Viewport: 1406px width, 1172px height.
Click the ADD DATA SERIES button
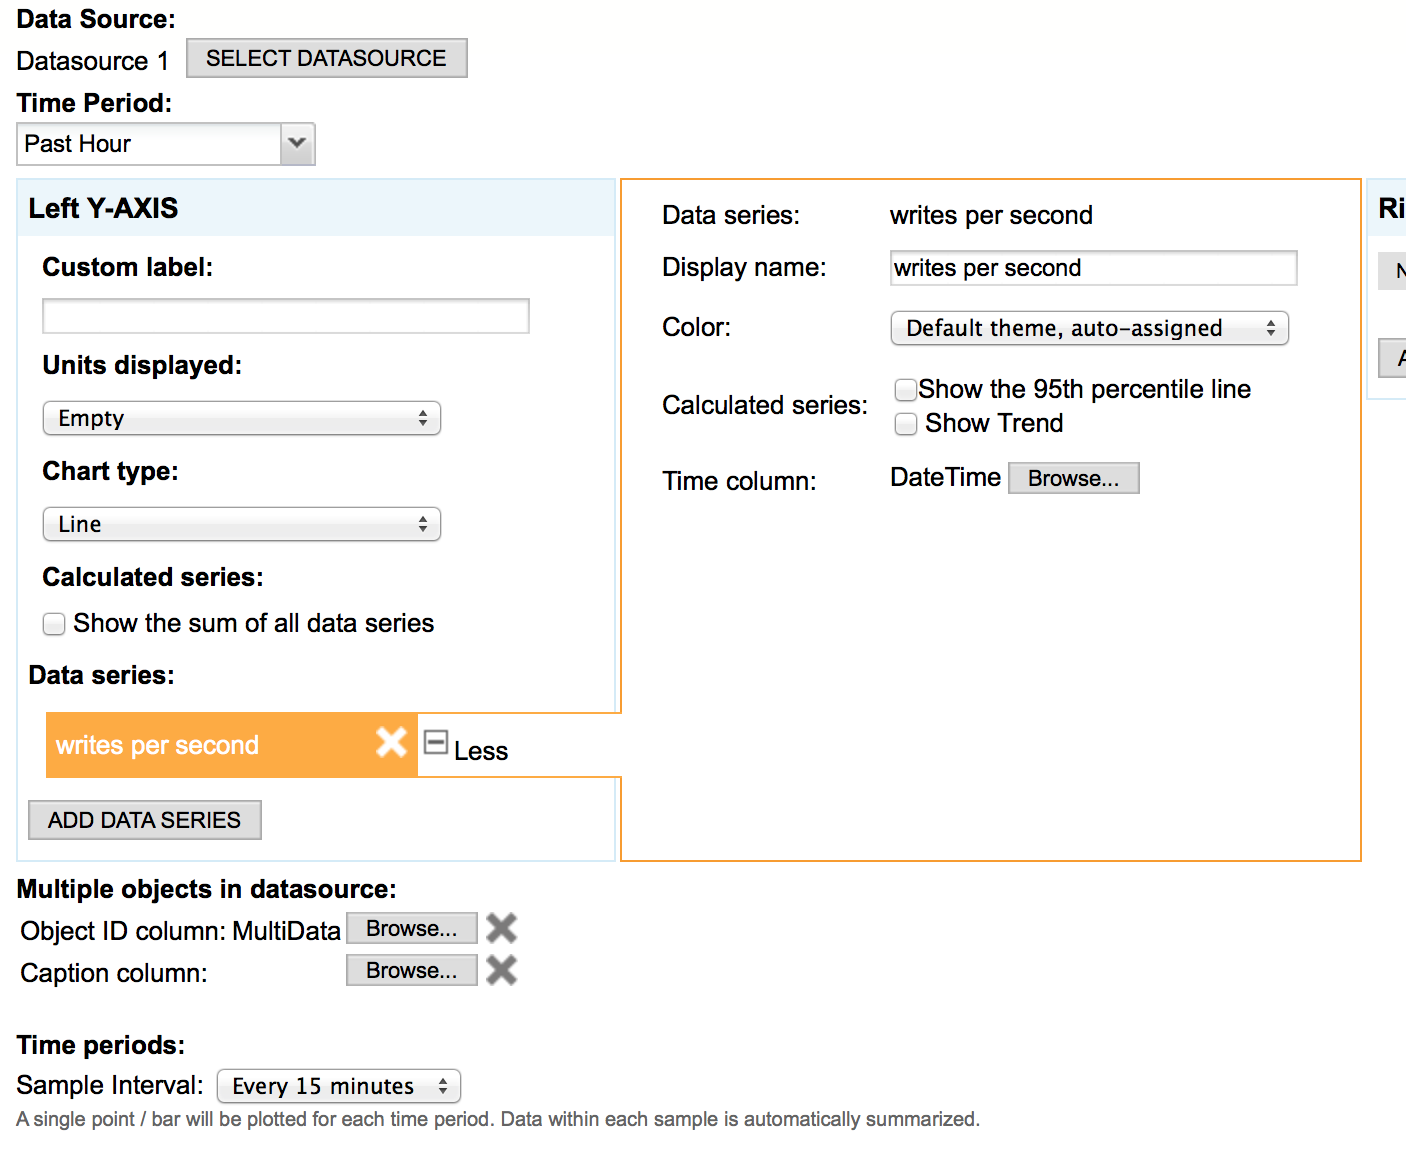(145, 820)
